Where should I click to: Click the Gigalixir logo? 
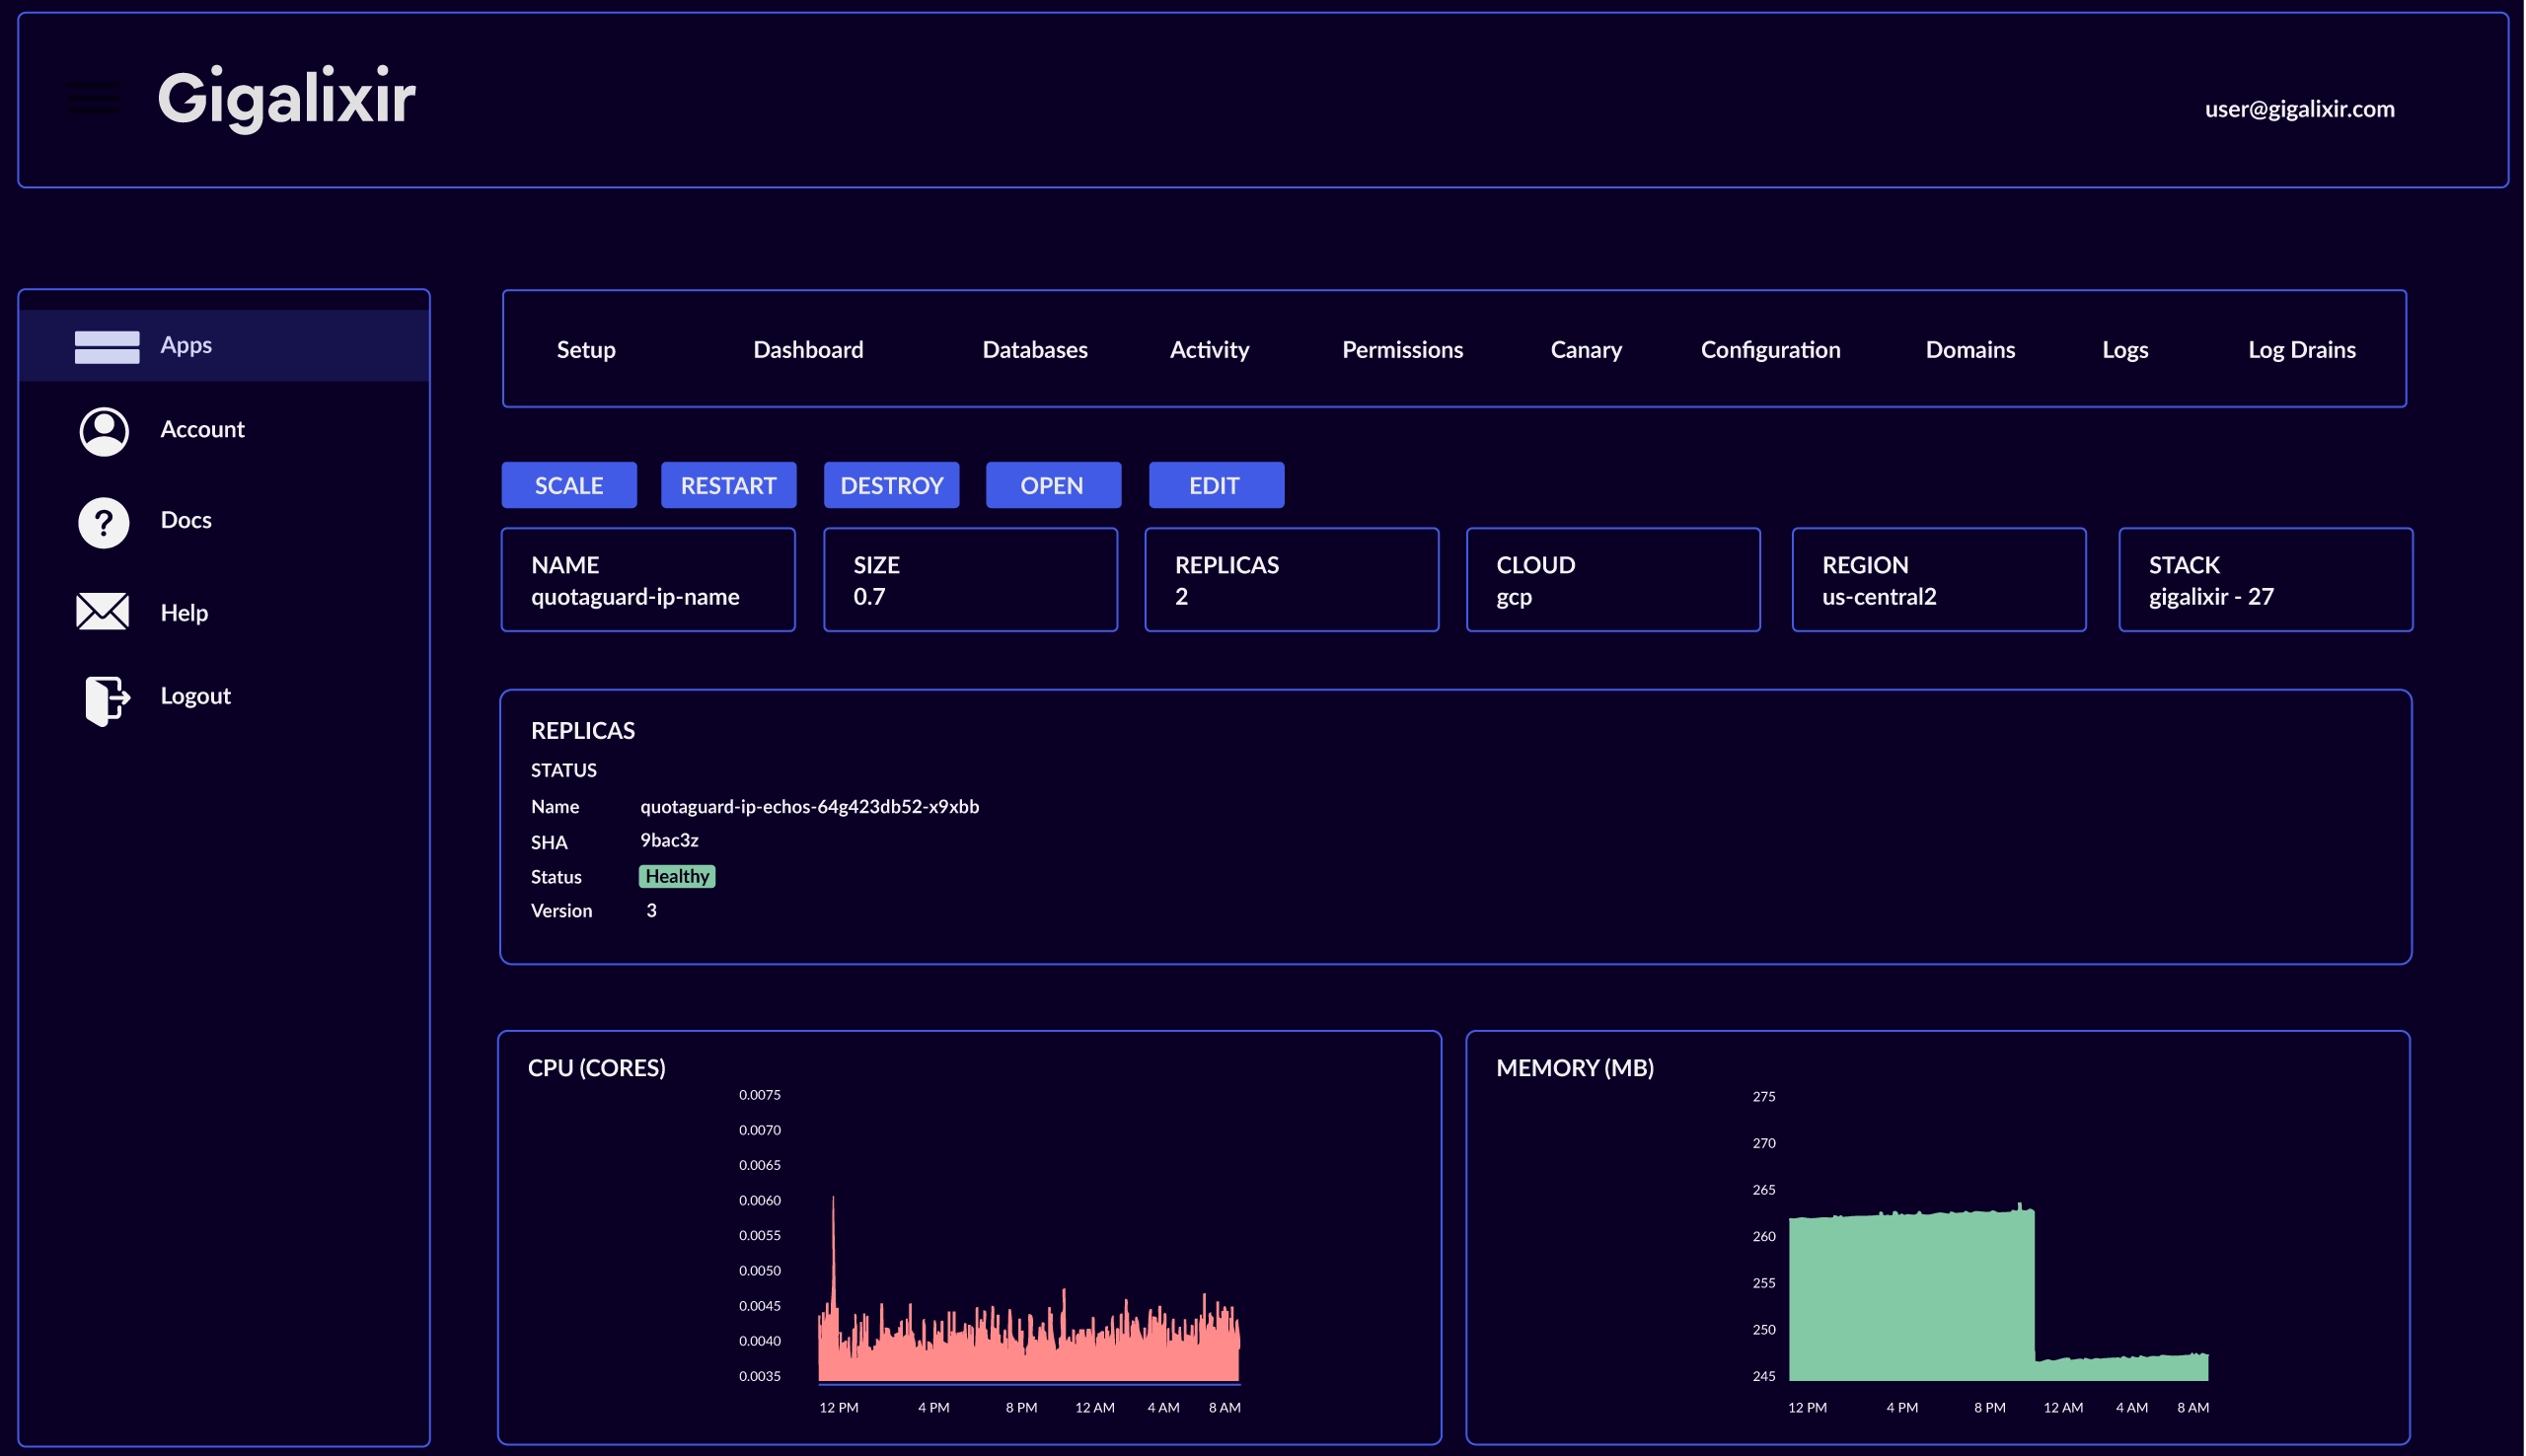click(x=286, y=98)
